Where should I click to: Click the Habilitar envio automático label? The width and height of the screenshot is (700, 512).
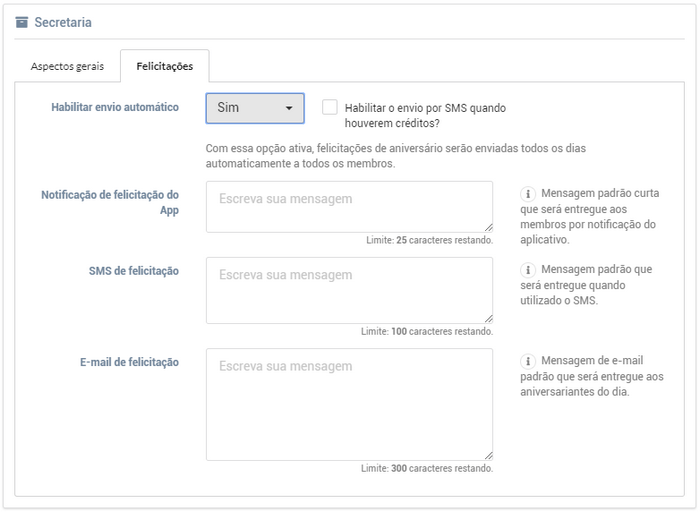[115, 107]
